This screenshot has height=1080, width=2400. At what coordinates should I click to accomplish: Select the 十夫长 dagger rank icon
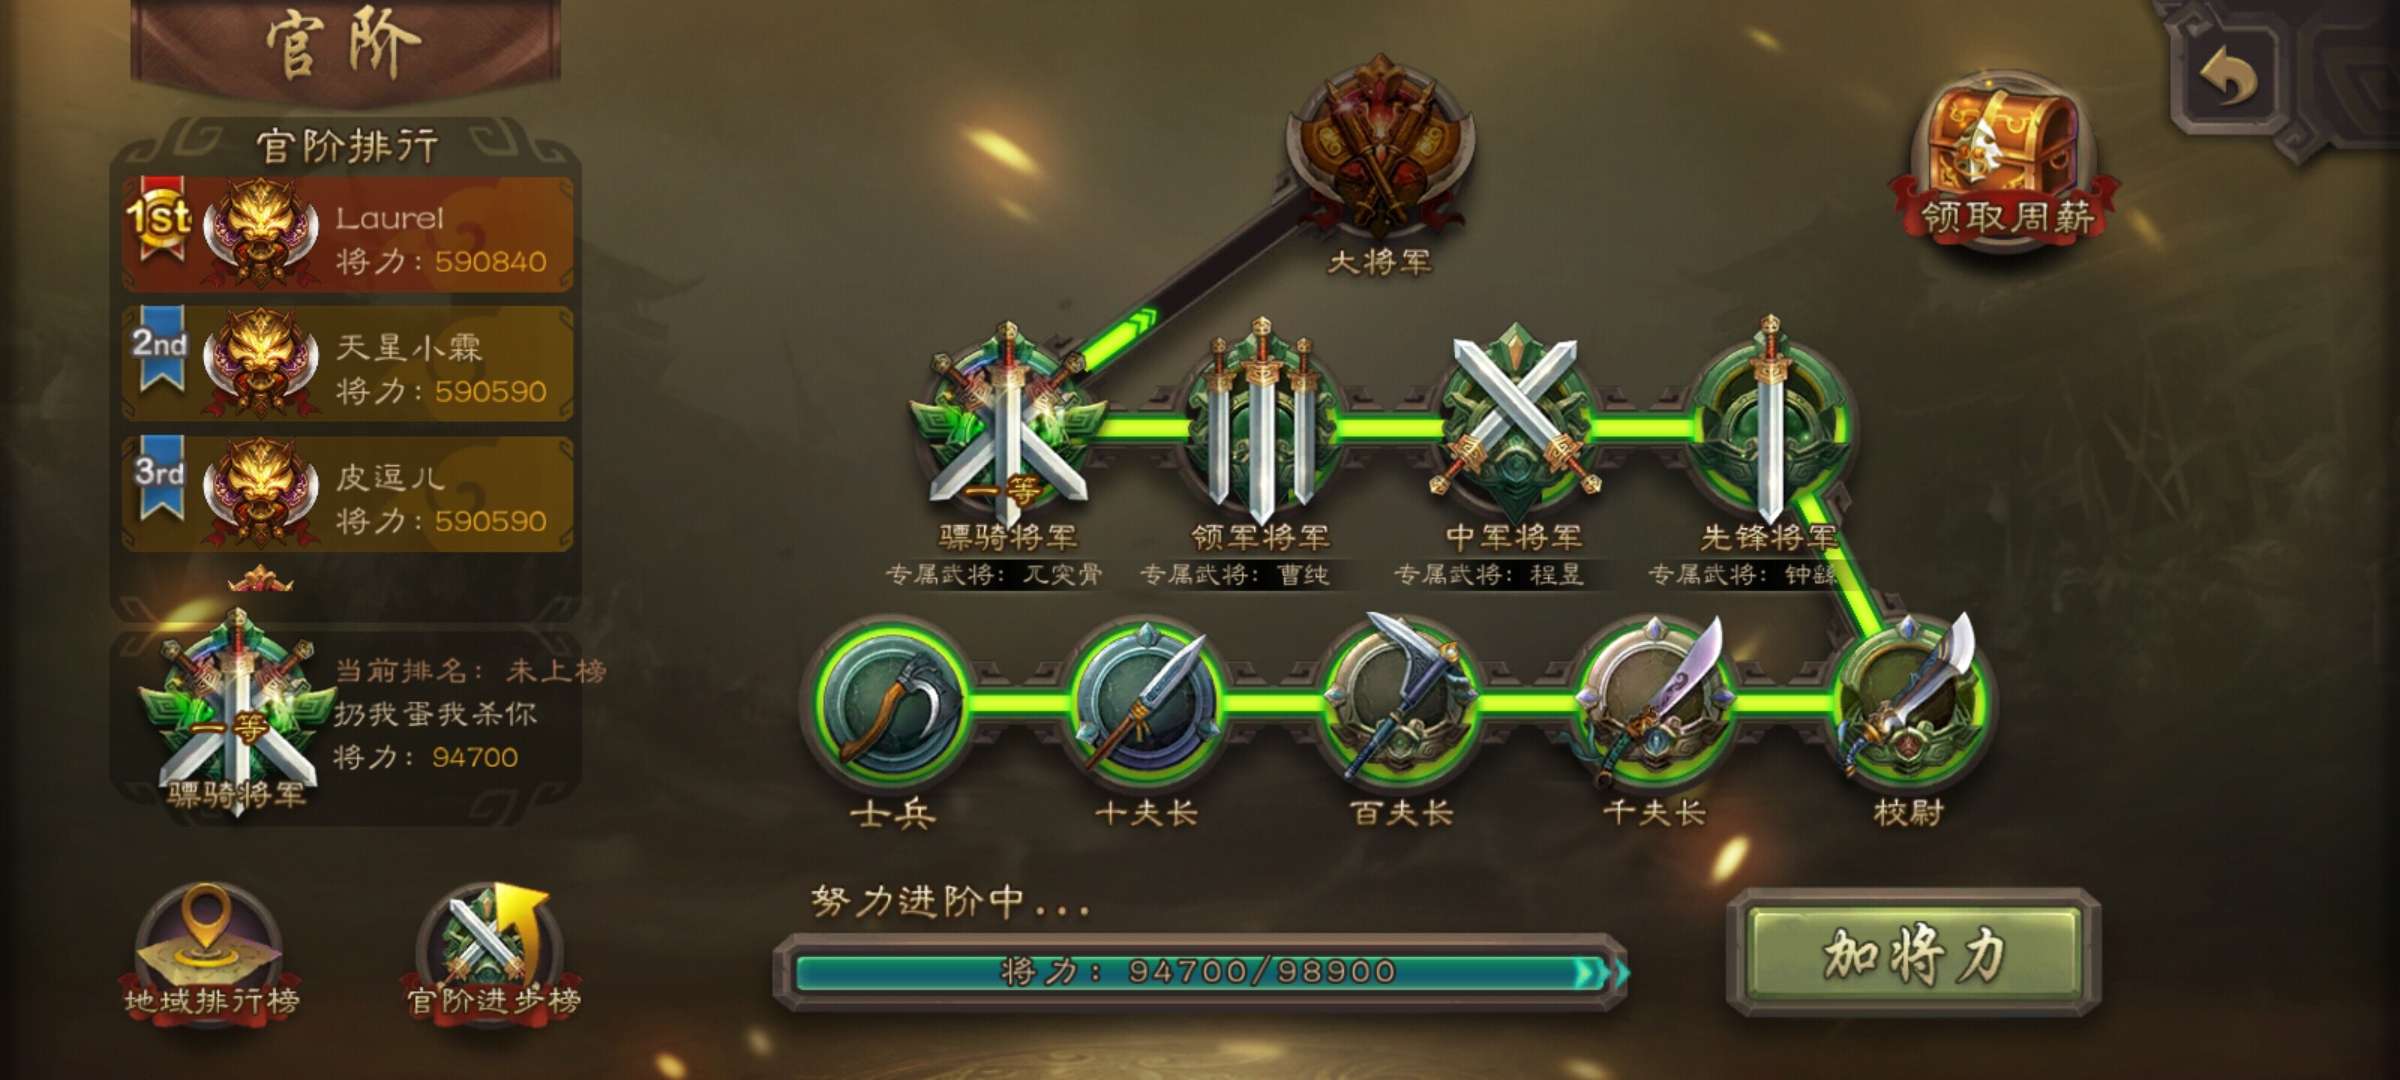pos(1146,702)
